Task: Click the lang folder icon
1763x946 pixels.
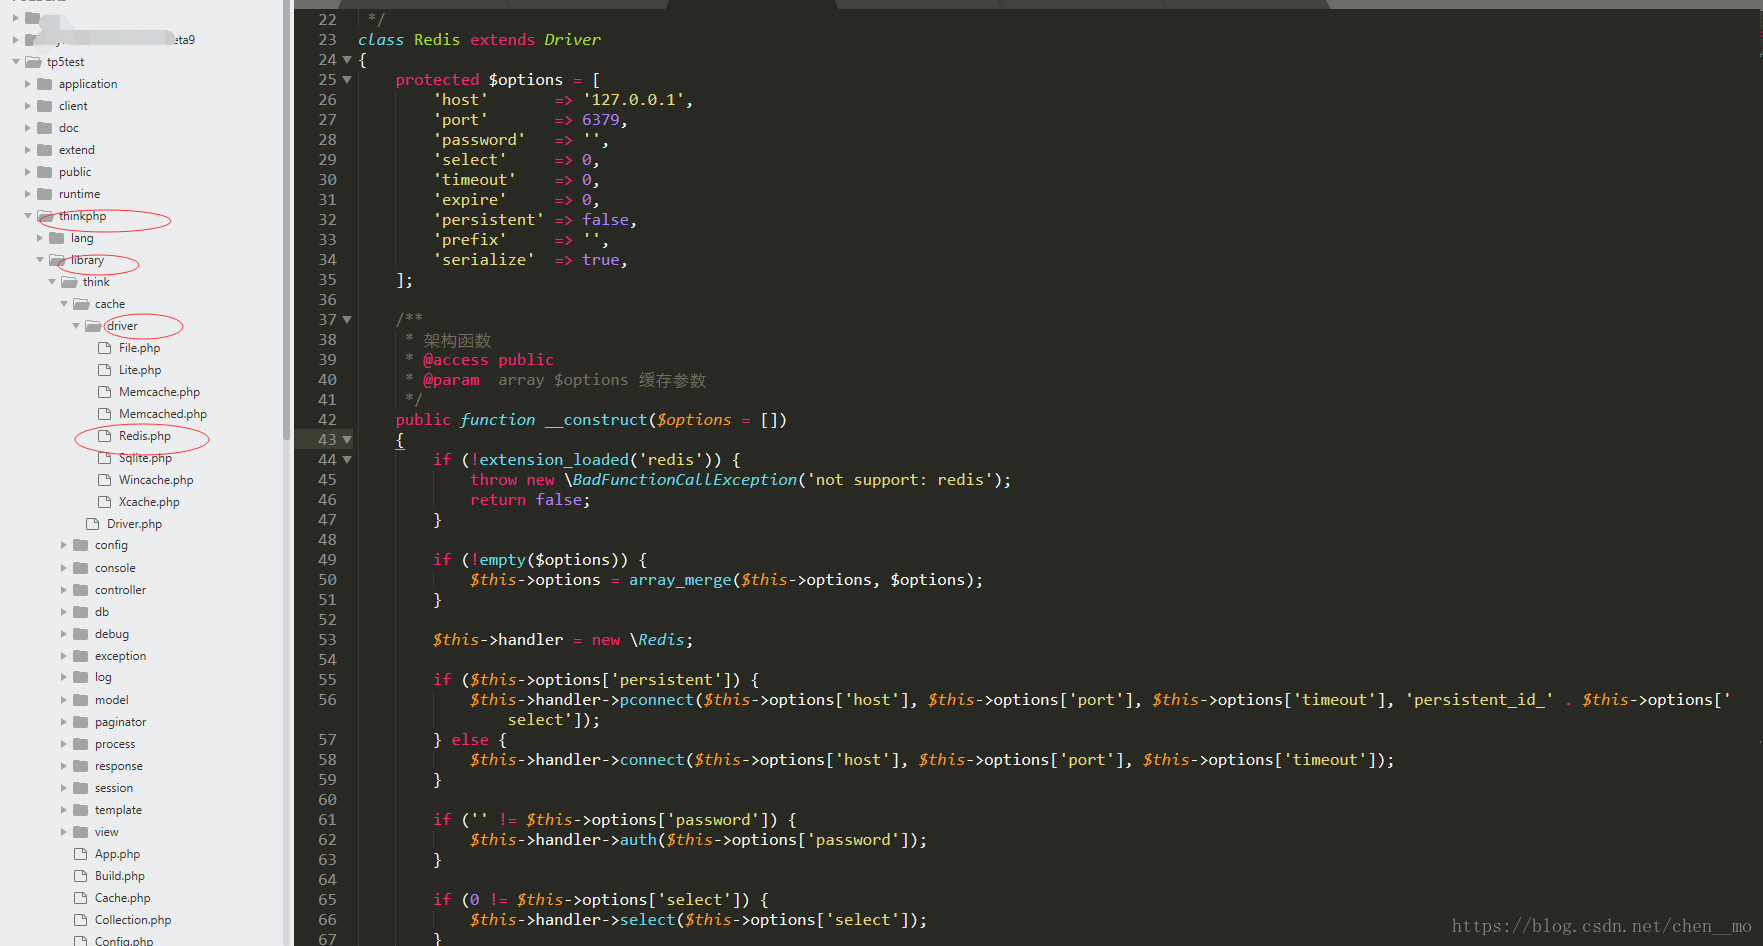Action: [x=55, y=238]
